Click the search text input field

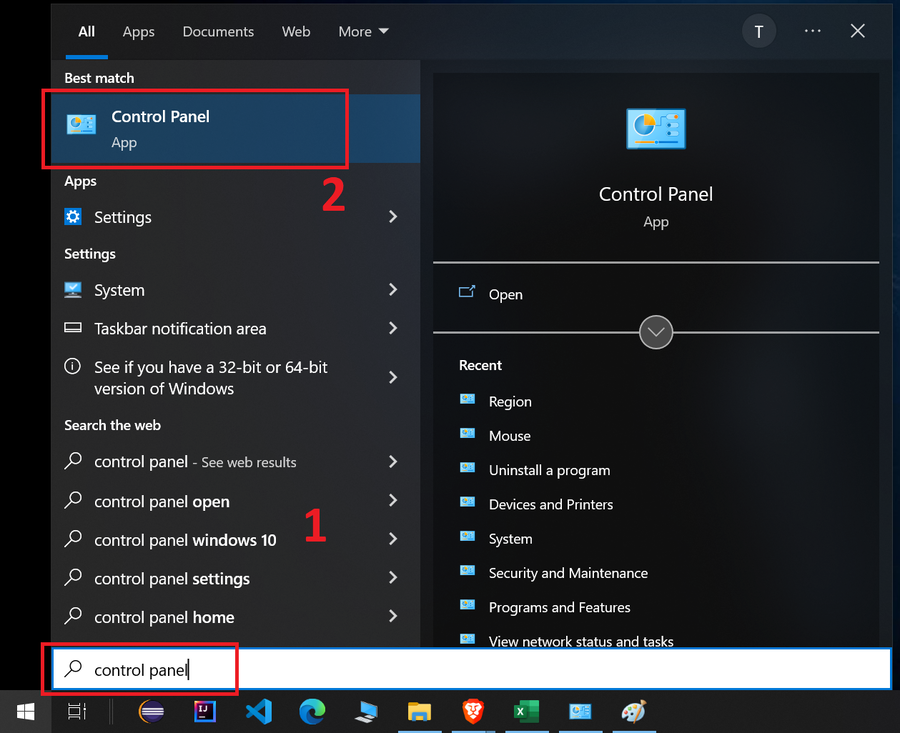point(471,669)
